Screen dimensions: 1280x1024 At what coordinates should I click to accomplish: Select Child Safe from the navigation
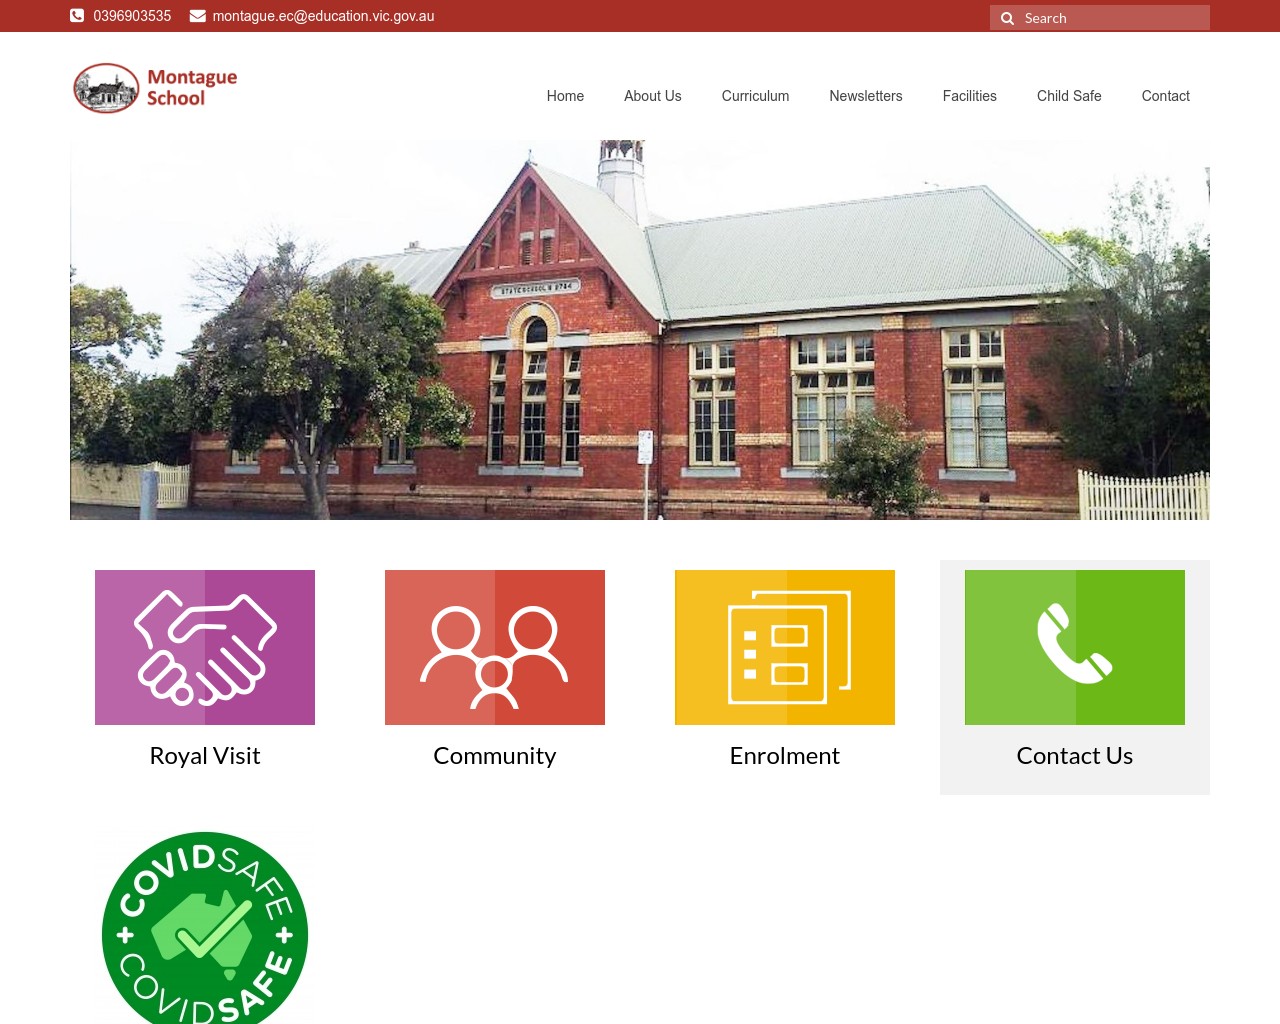[1069, 96]
